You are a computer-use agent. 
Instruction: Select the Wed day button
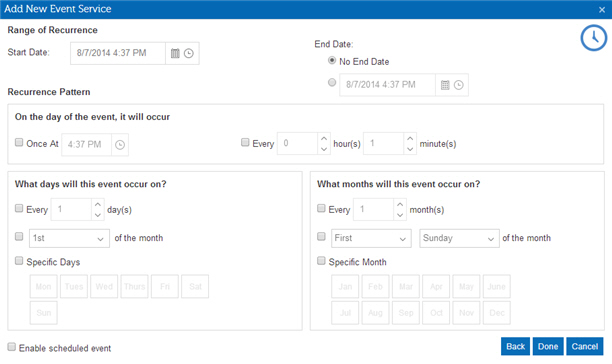[104, 286]
